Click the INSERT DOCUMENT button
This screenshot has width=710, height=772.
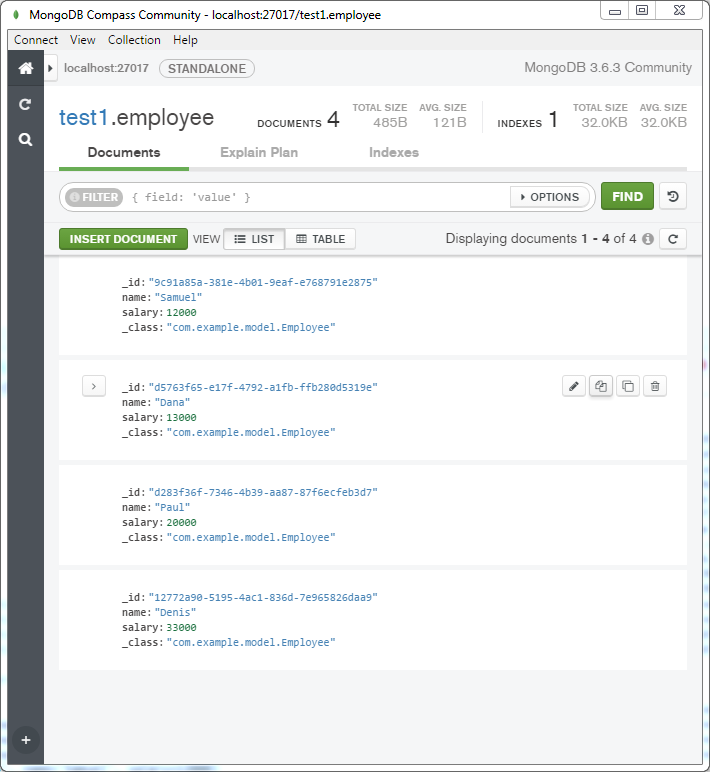pos(123,239)
